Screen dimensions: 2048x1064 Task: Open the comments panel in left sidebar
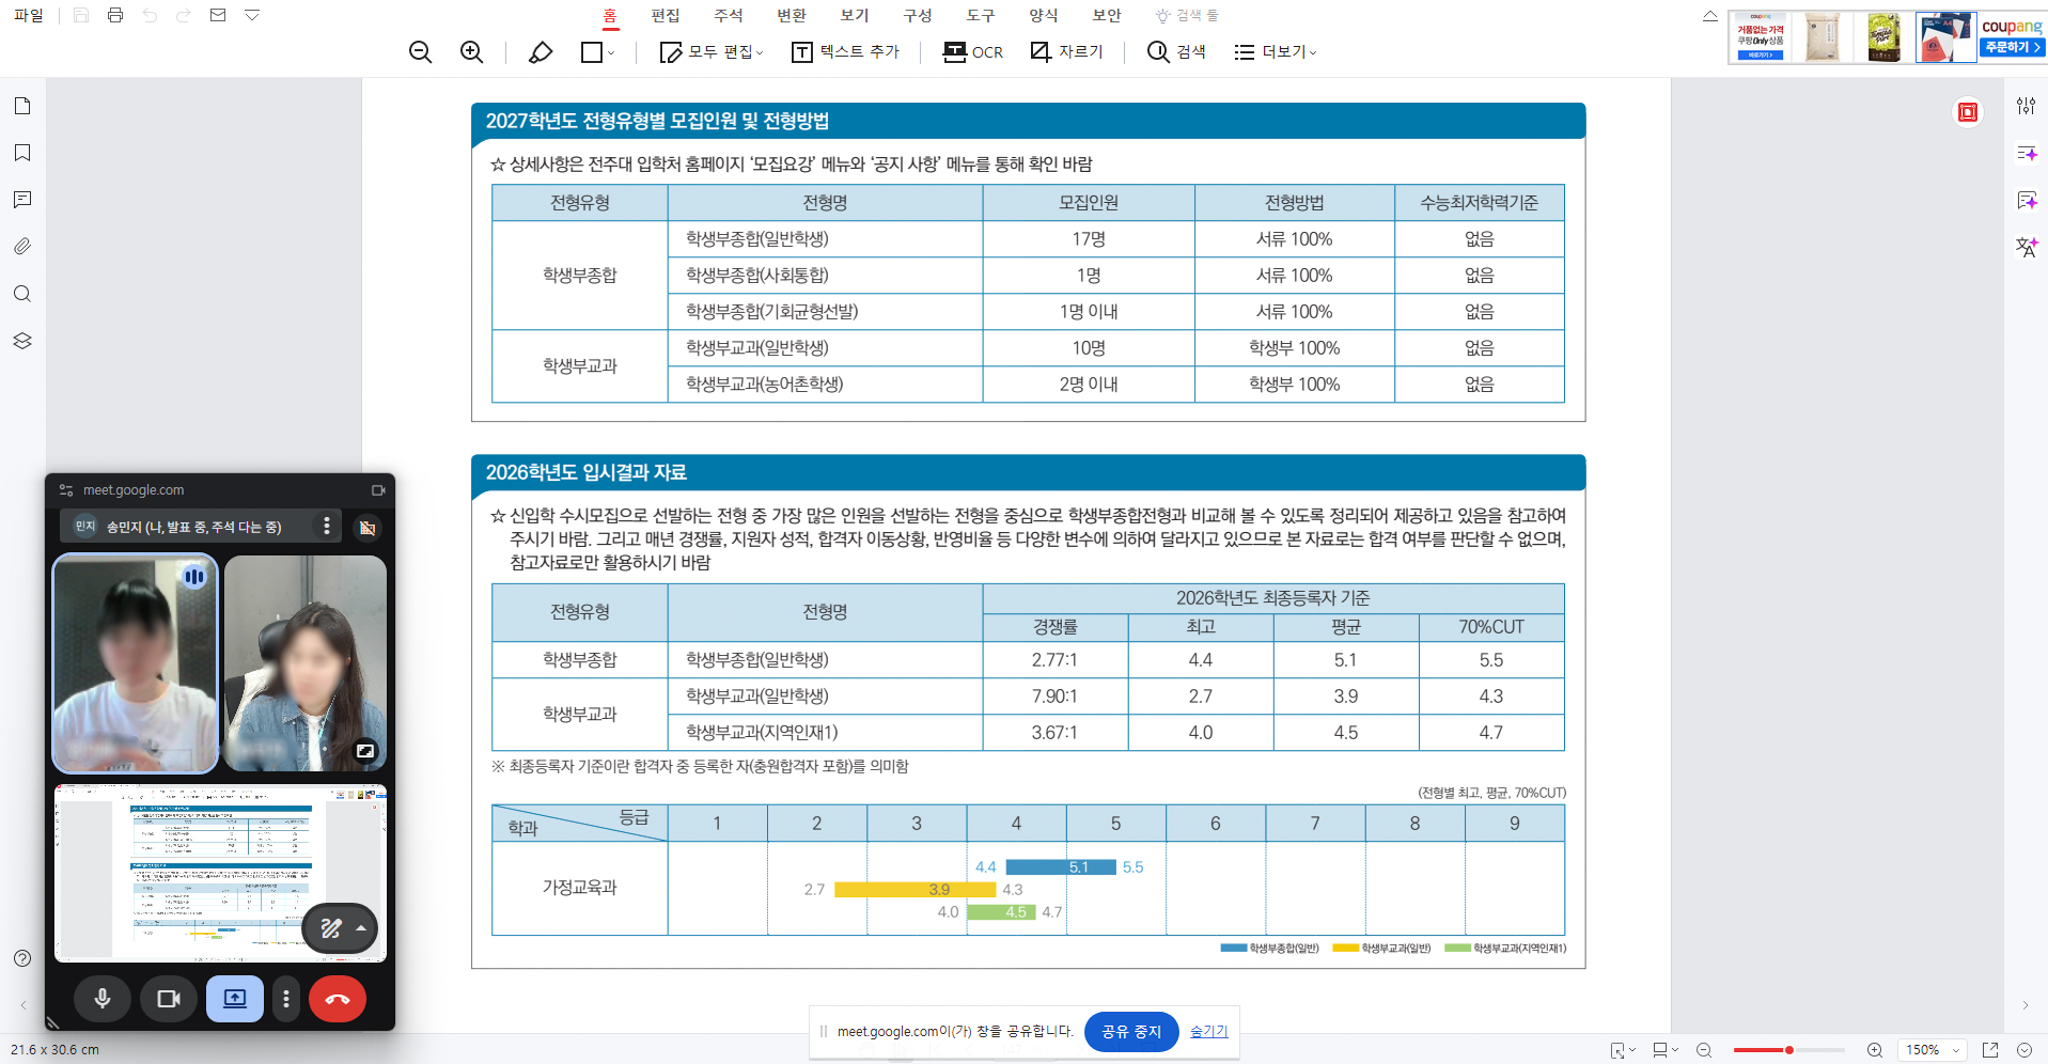22,200
